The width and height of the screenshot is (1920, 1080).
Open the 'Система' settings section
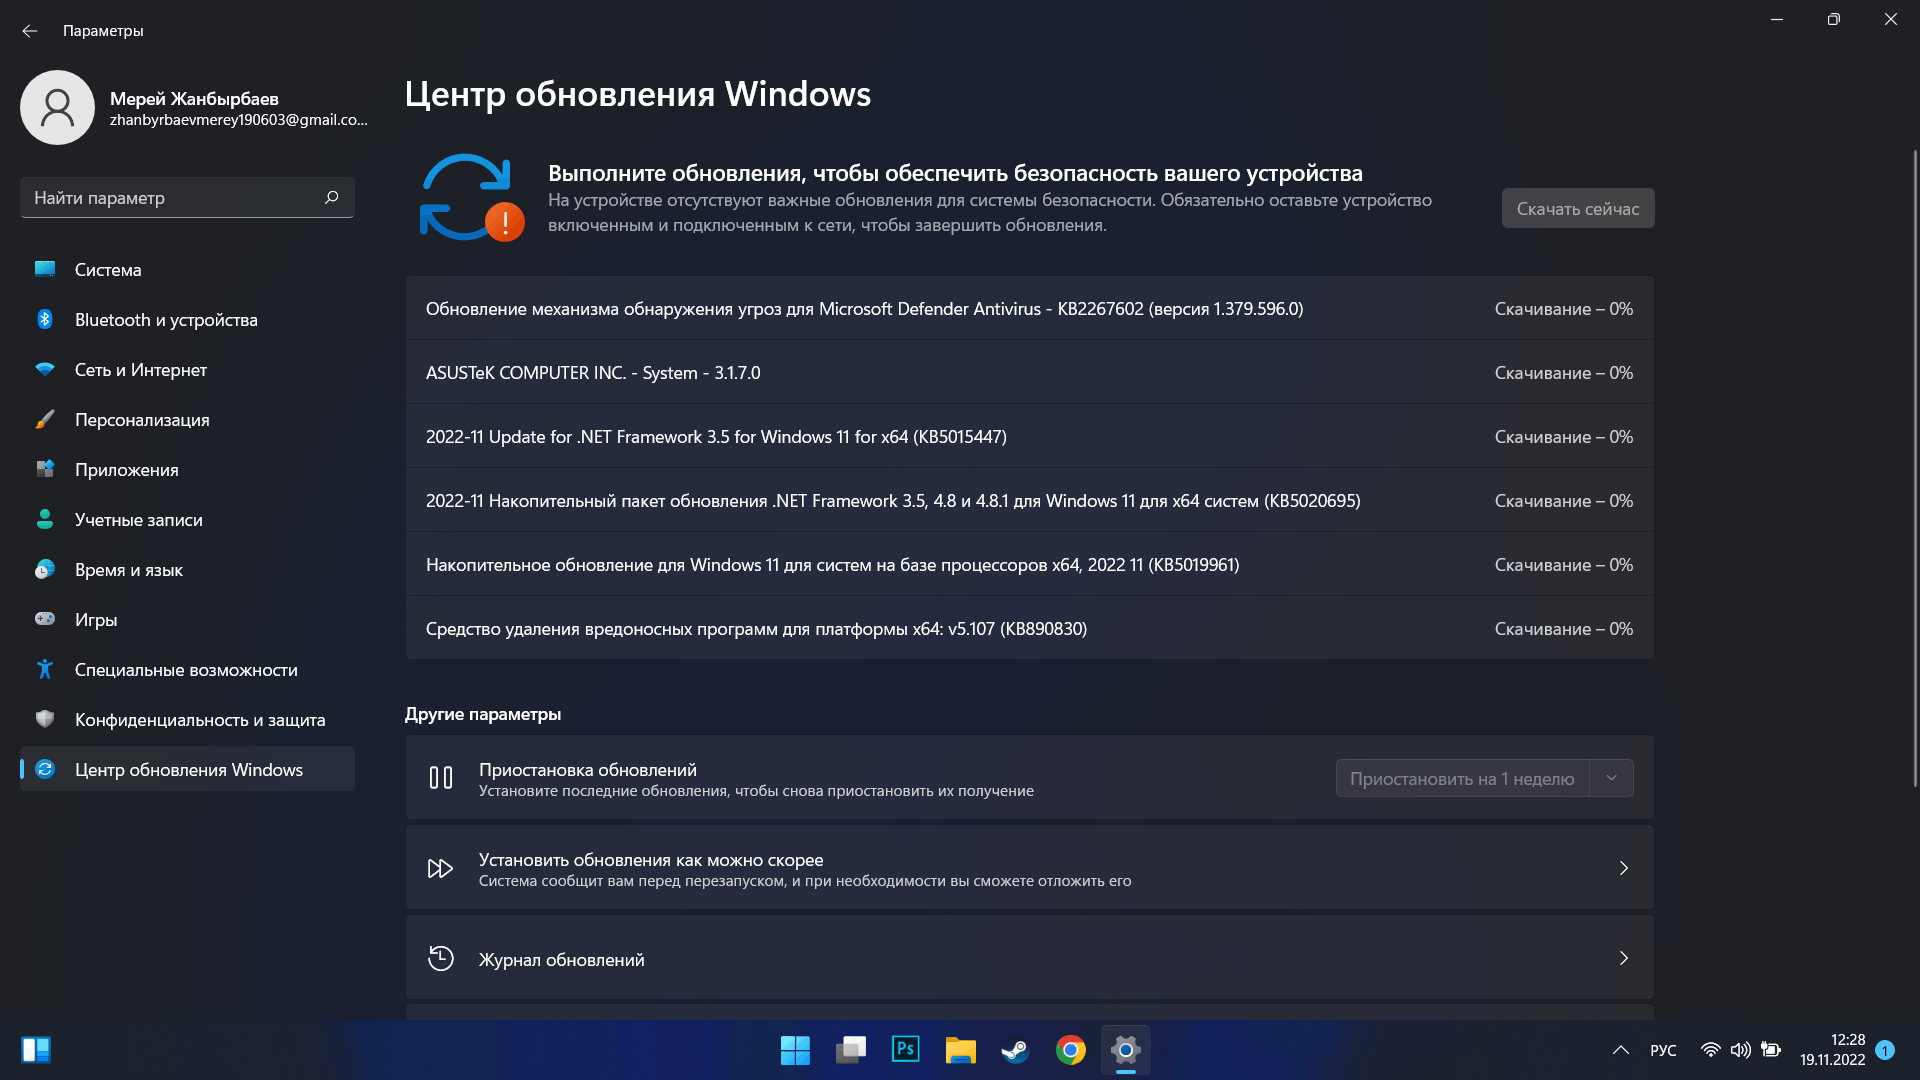click(108, 270)
